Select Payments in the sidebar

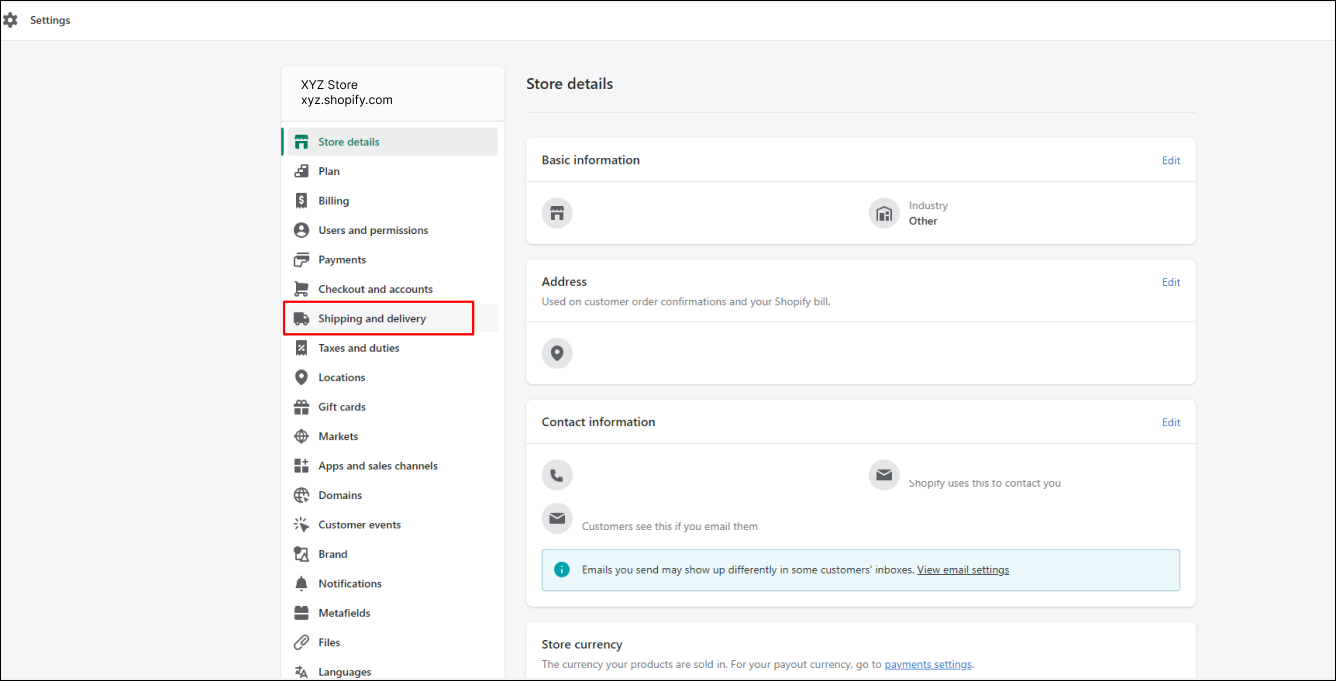click(390, 260)
